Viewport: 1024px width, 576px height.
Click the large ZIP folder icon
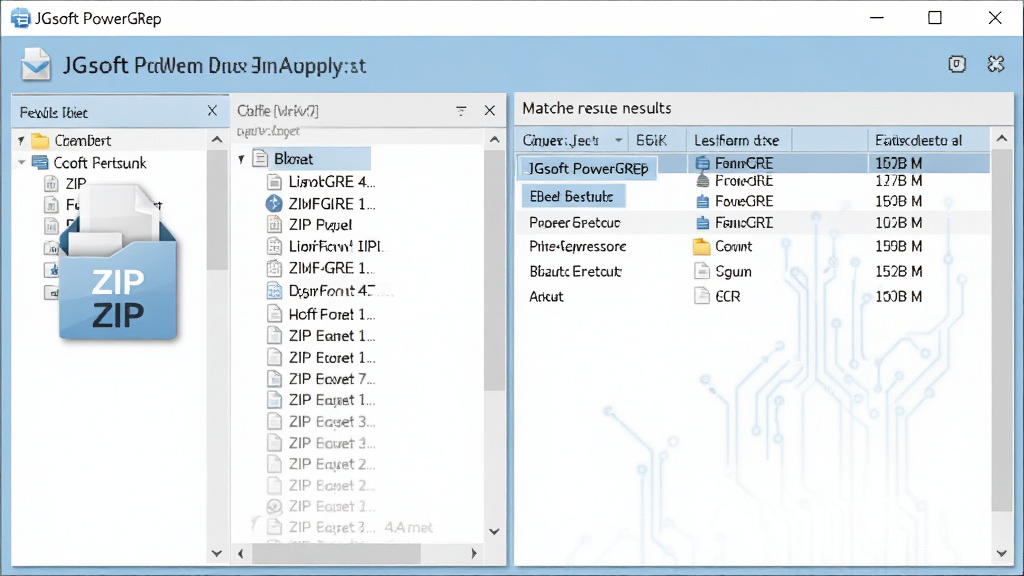[118, 263]
